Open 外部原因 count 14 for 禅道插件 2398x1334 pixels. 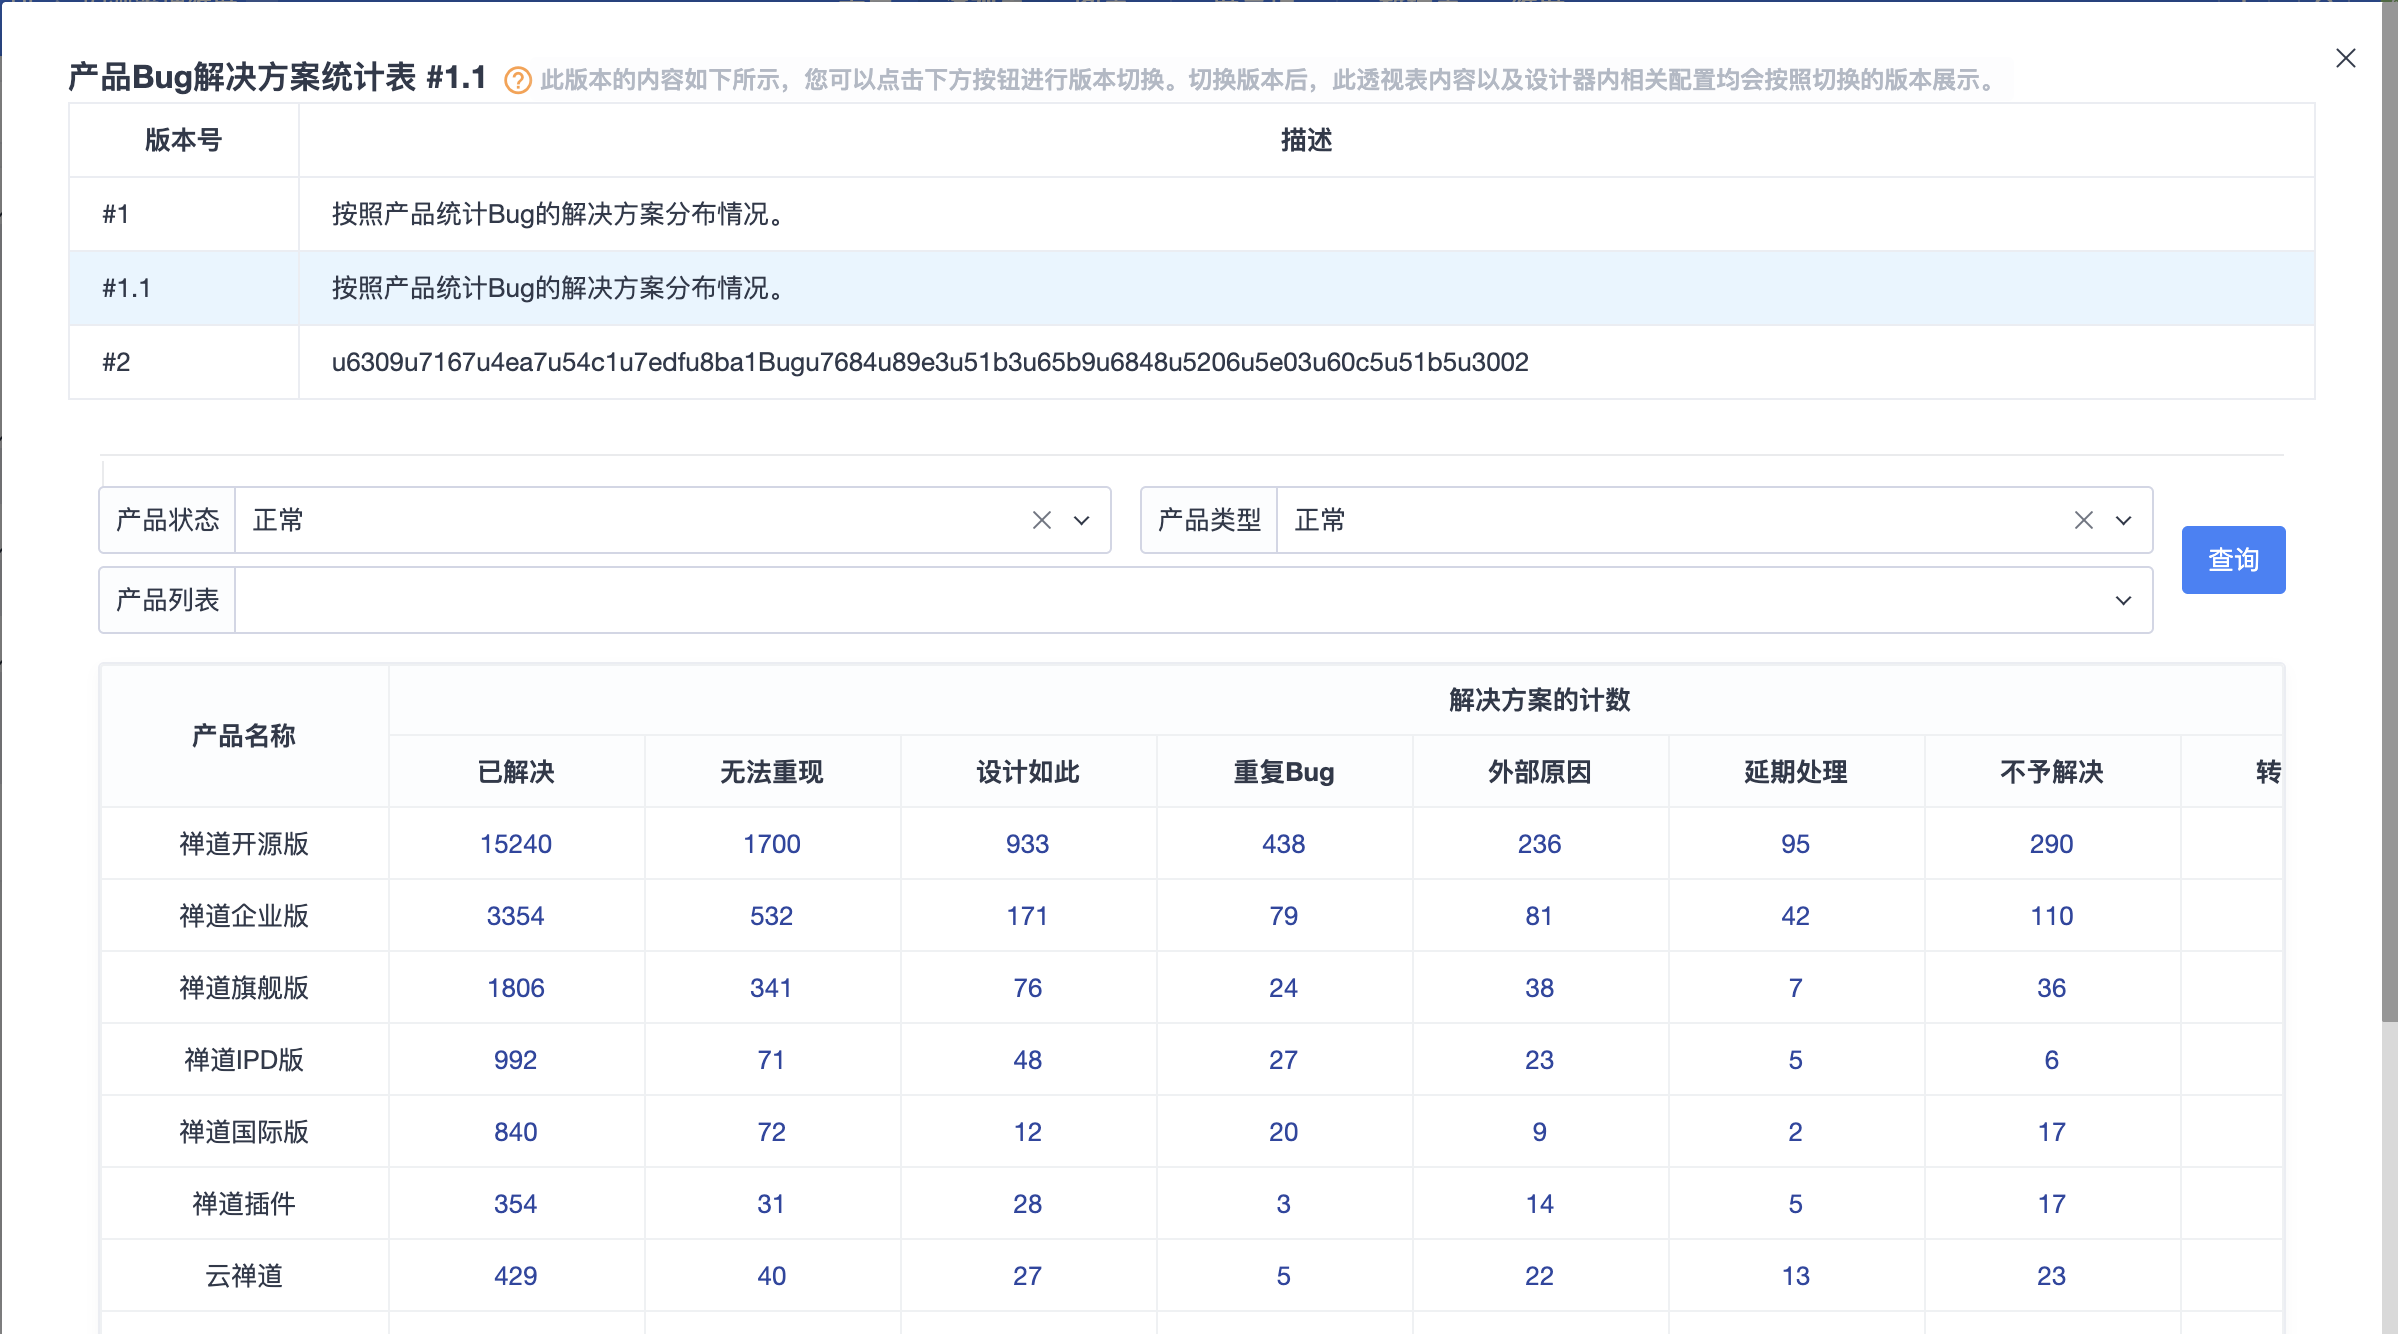pyautogui.click(x=1540, y=1204)
